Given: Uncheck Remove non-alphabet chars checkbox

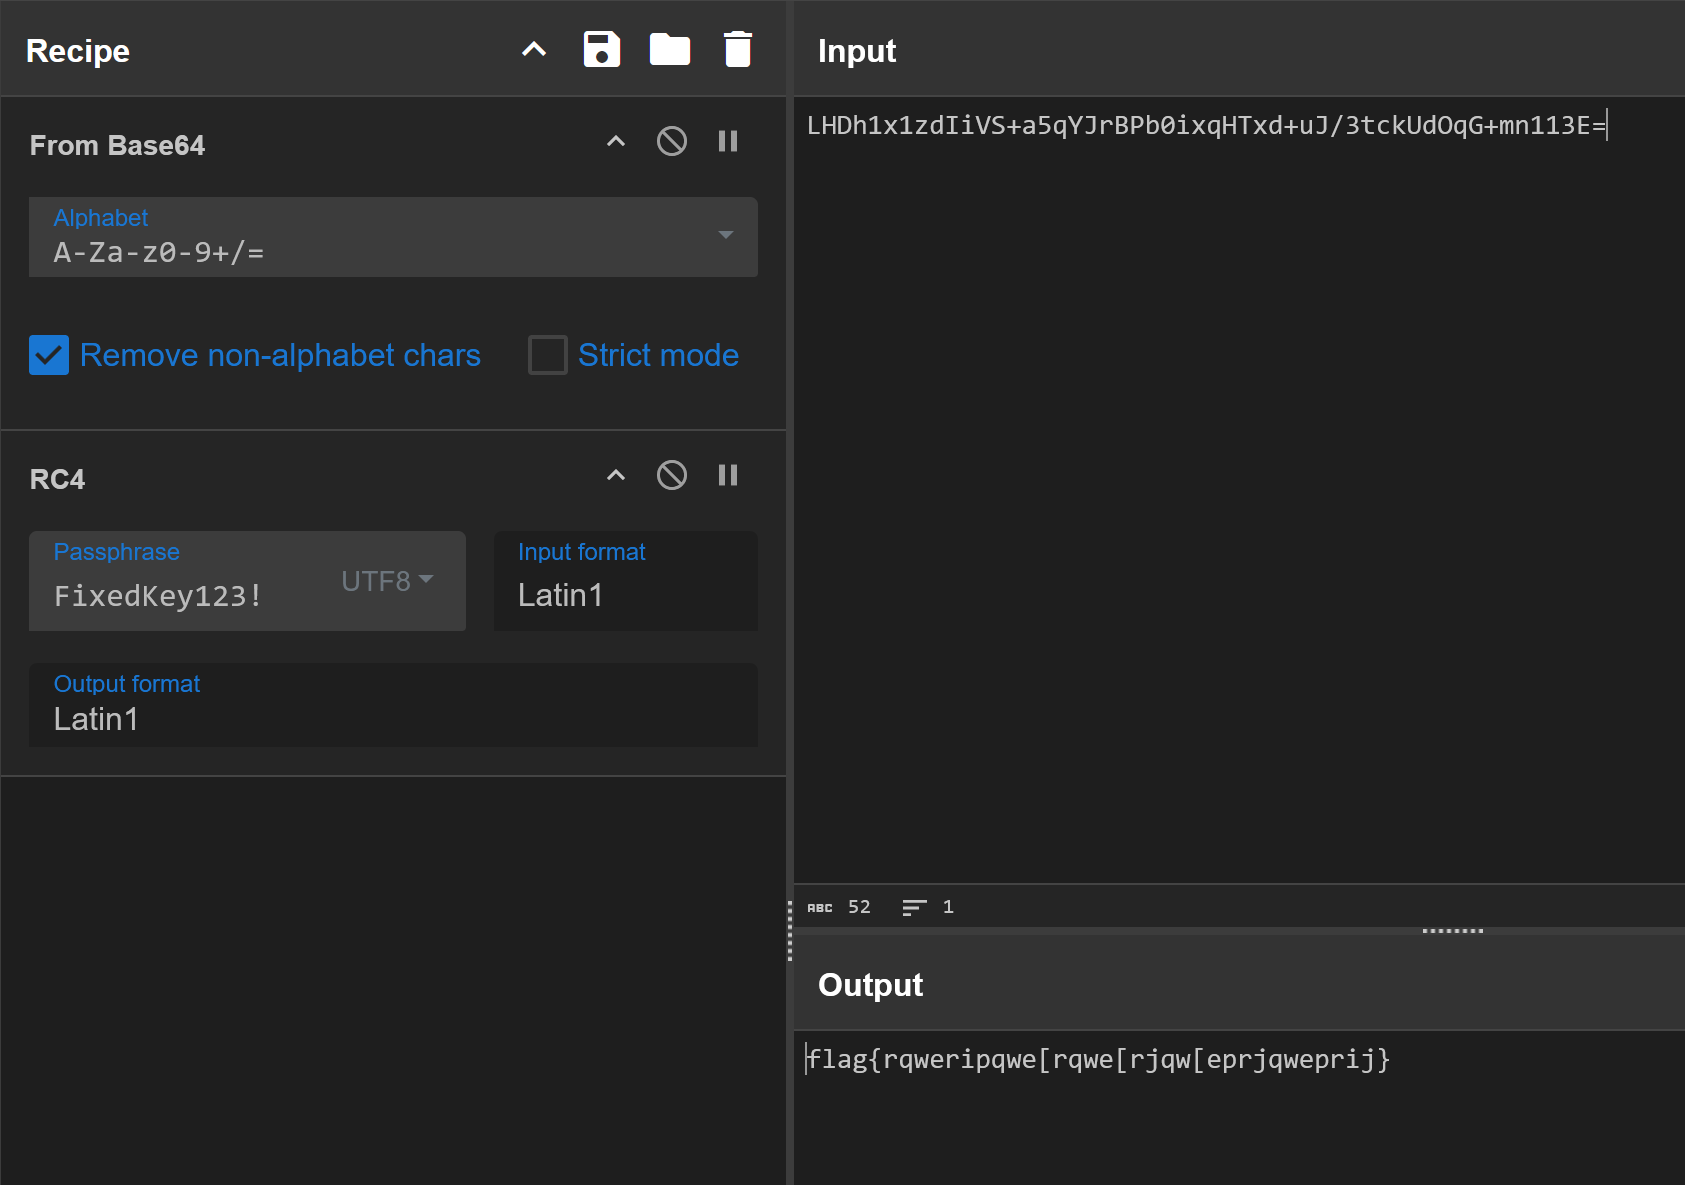Looking at the screenshot, I should 49,355.
